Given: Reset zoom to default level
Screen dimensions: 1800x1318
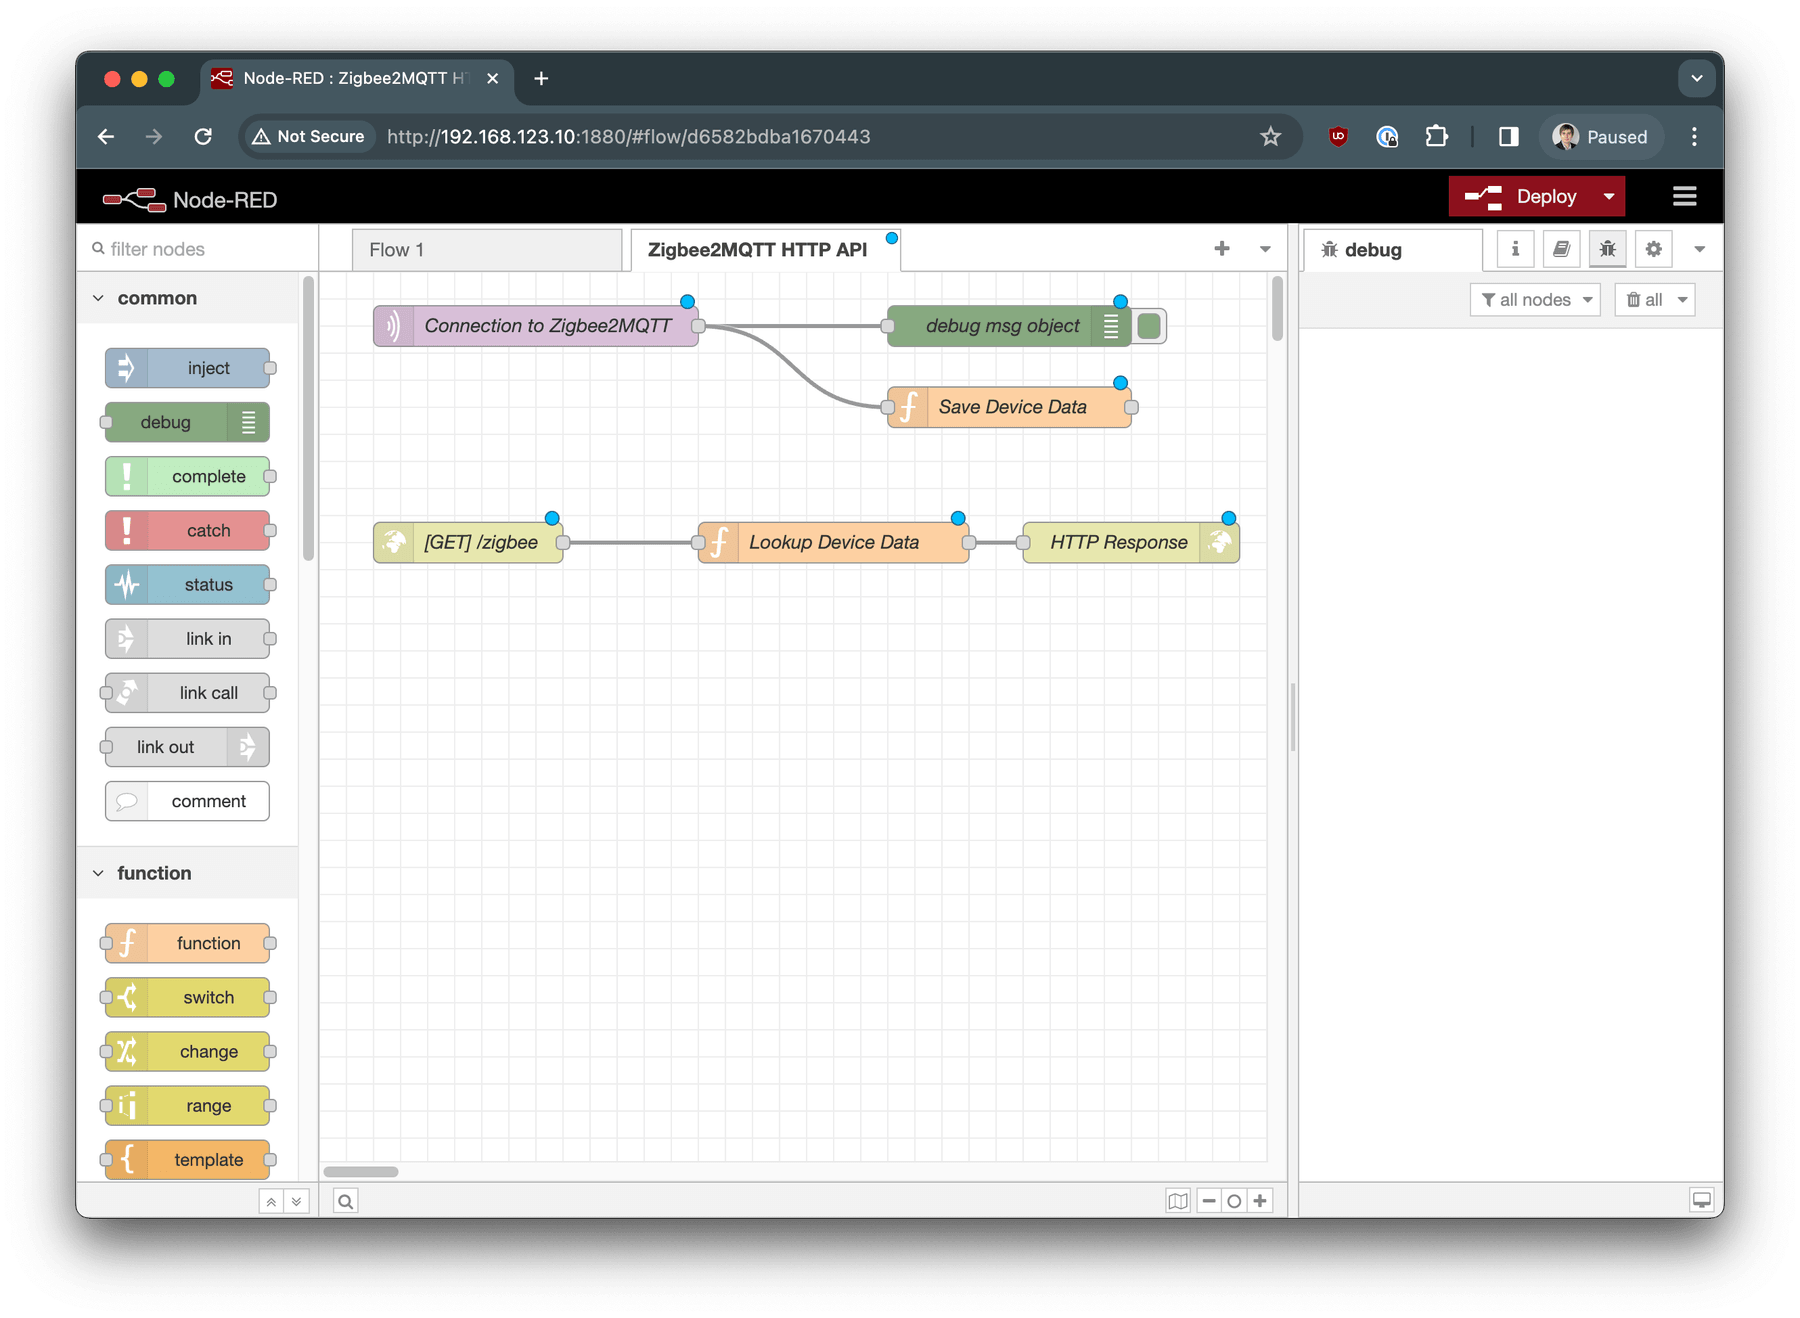Looking at the screenshot, I should (x=1234, y=1200).
